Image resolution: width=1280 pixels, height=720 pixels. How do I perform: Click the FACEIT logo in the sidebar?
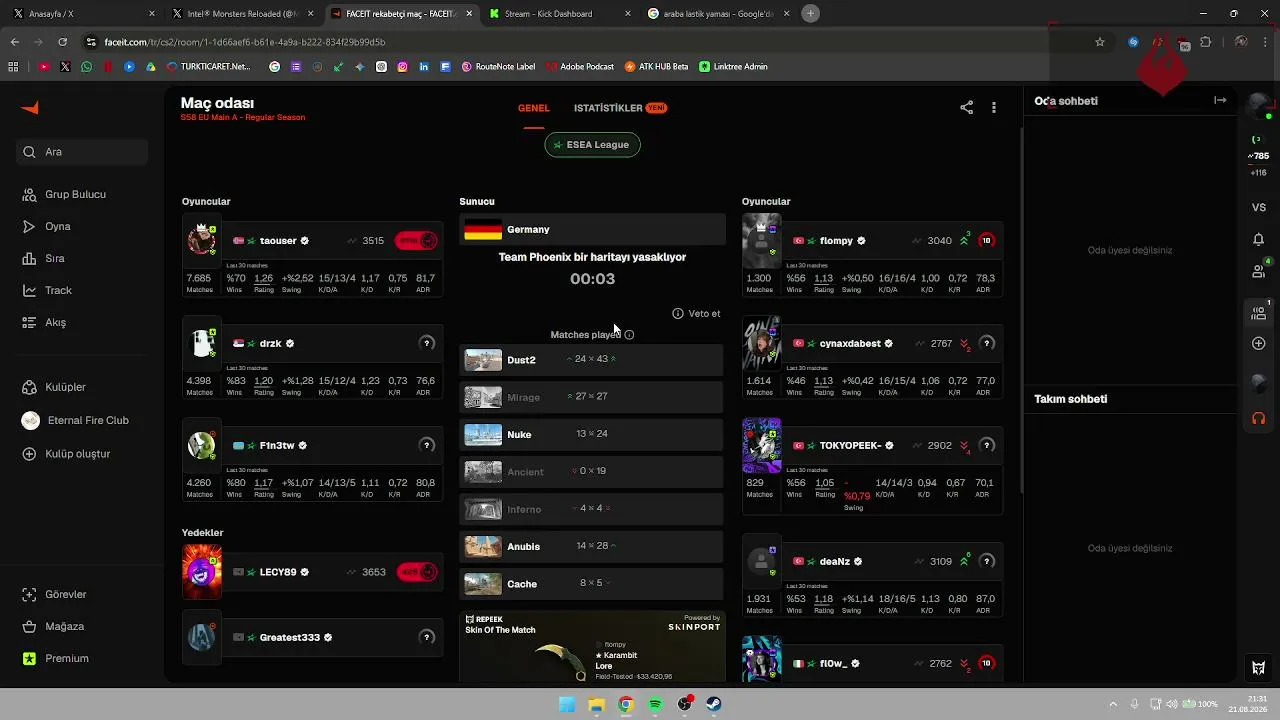30,108
